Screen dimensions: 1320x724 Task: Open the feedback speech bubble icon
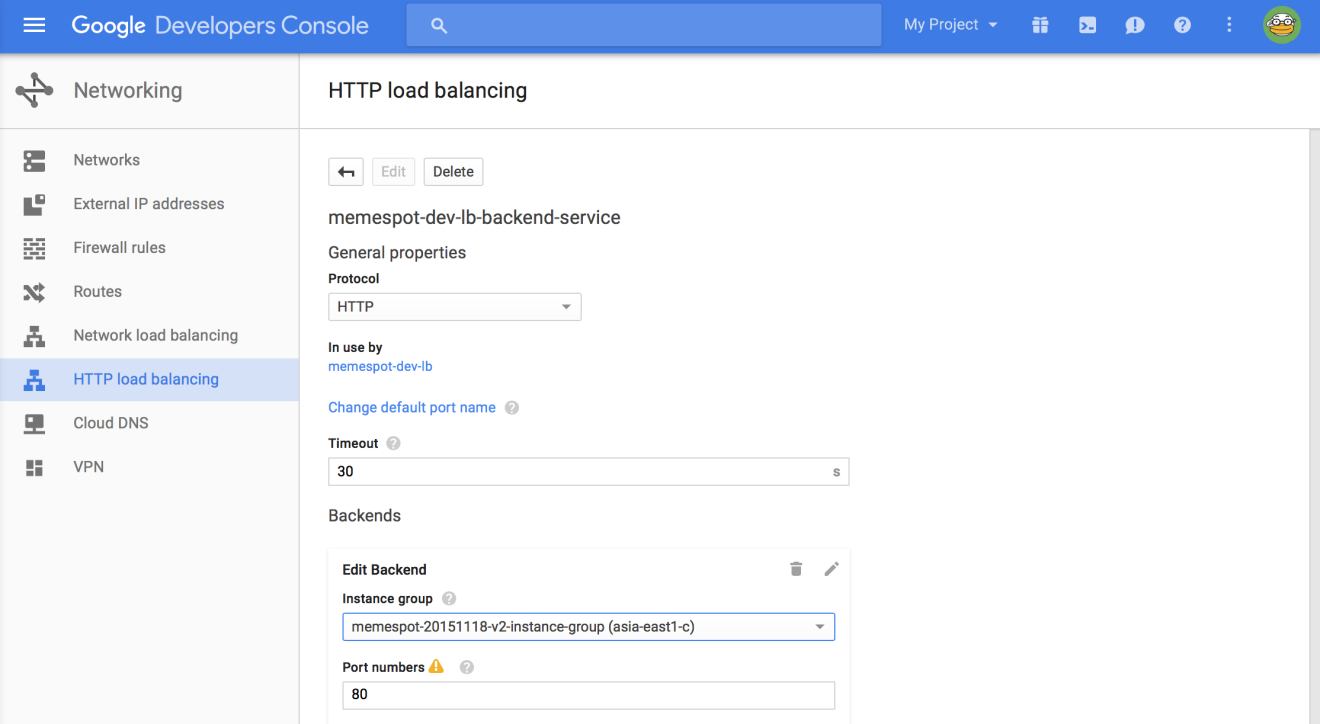(x=1135, y=24)
